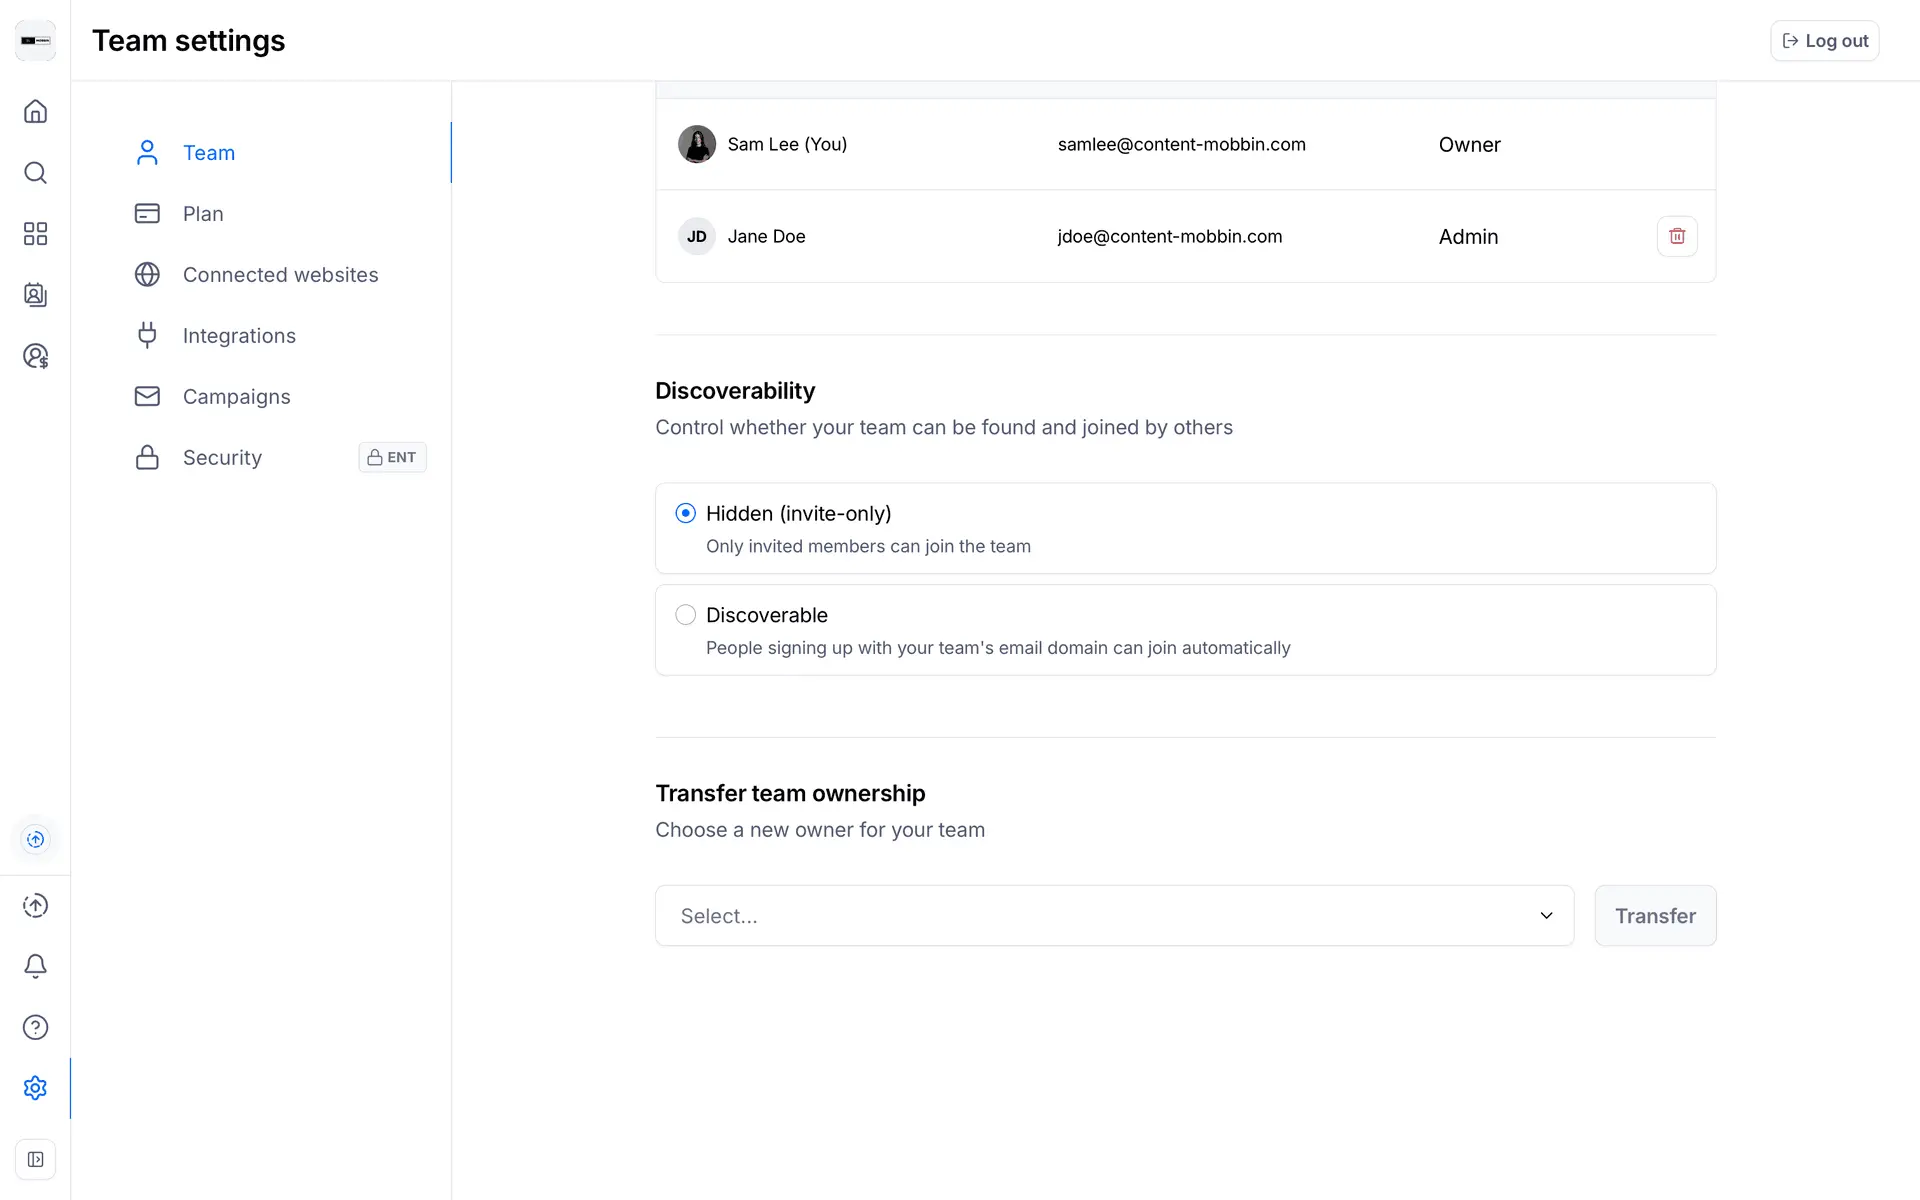Click Sam Lee's avatar thumbnail

(697, 144)
